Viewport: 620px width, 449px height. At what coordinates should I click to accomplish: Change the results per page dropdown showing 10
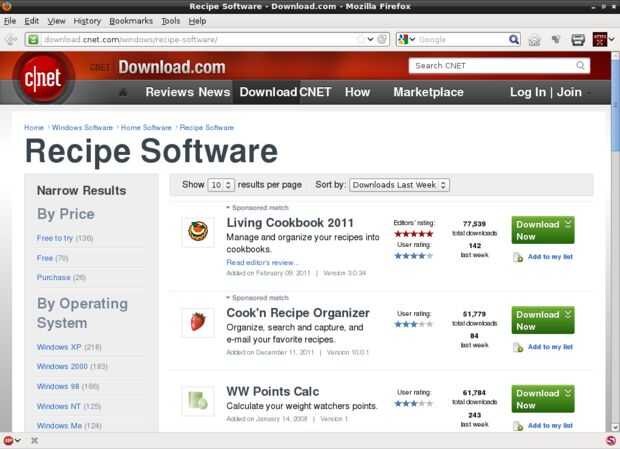(221, 185)
